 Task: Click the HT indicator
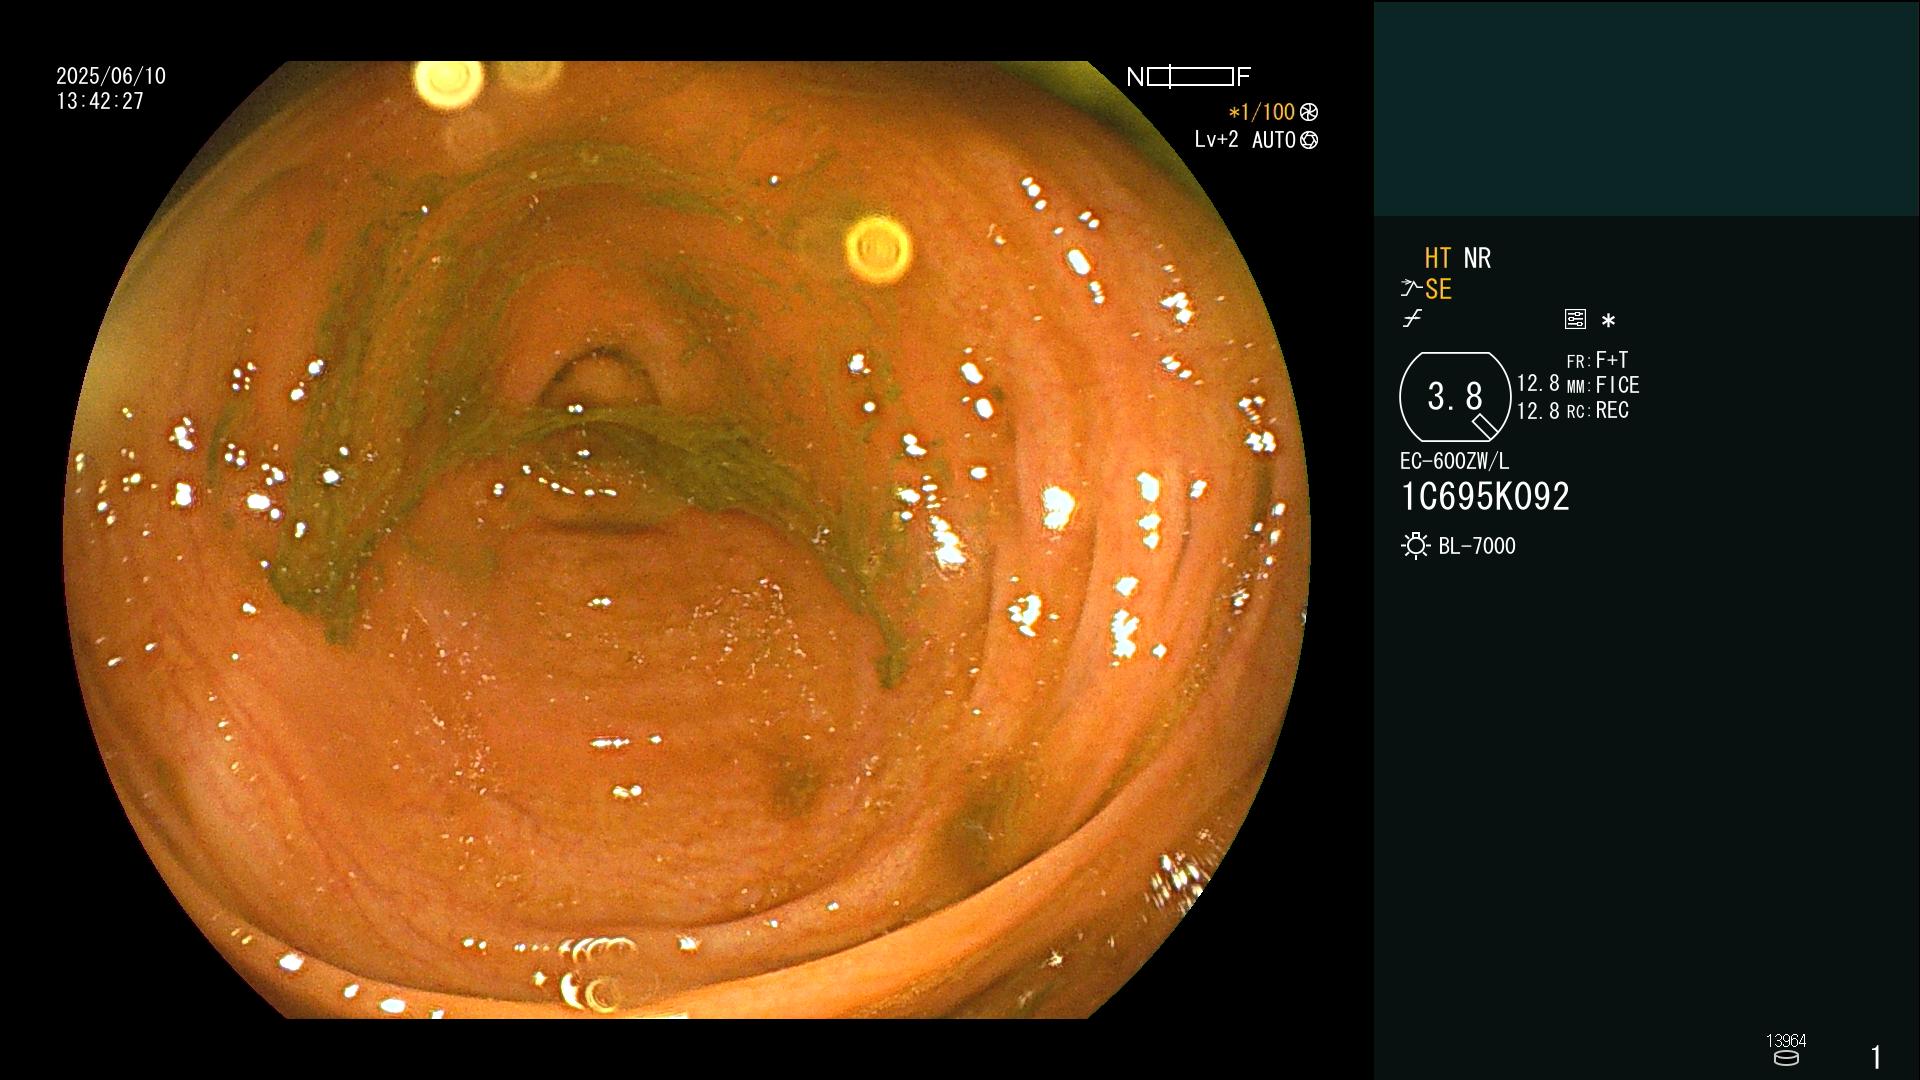(1438, 258)
